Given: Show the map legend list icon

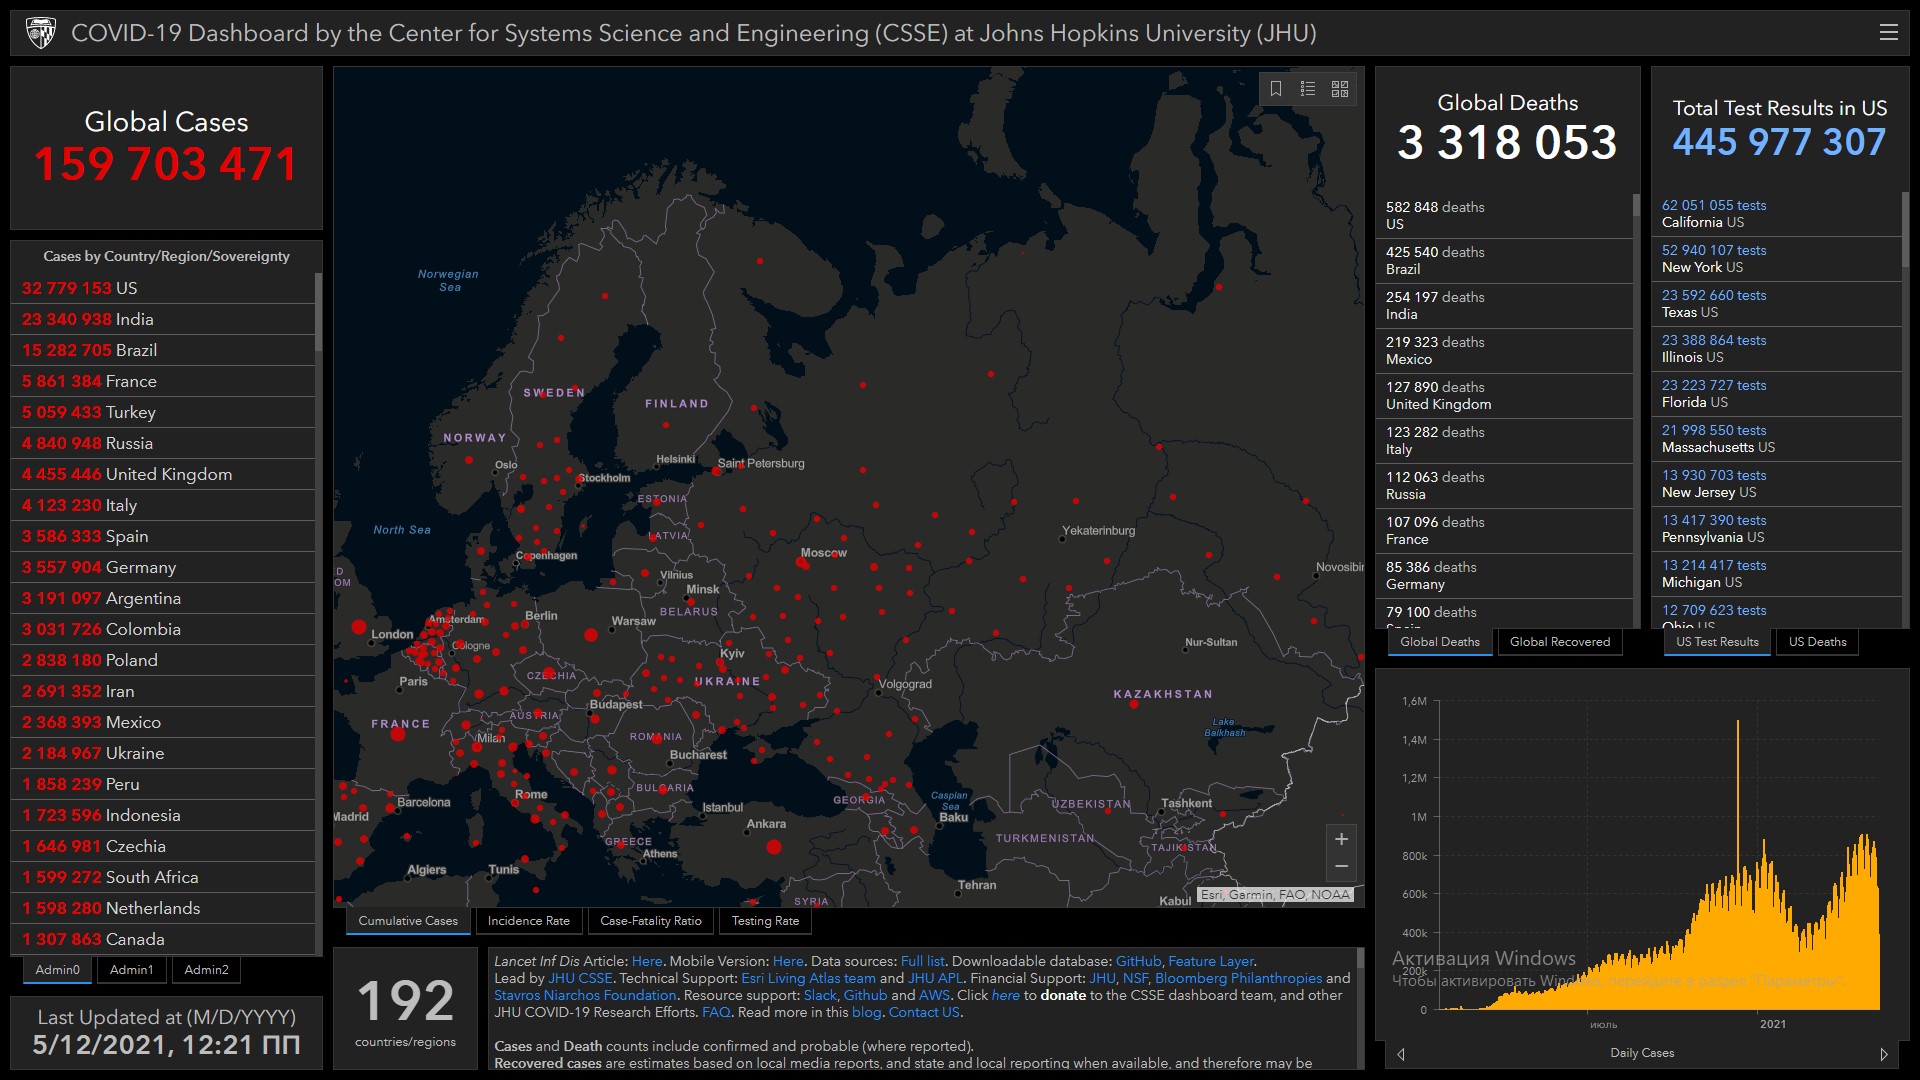Looking at the screenshot, I should (x=1308, y=89).
